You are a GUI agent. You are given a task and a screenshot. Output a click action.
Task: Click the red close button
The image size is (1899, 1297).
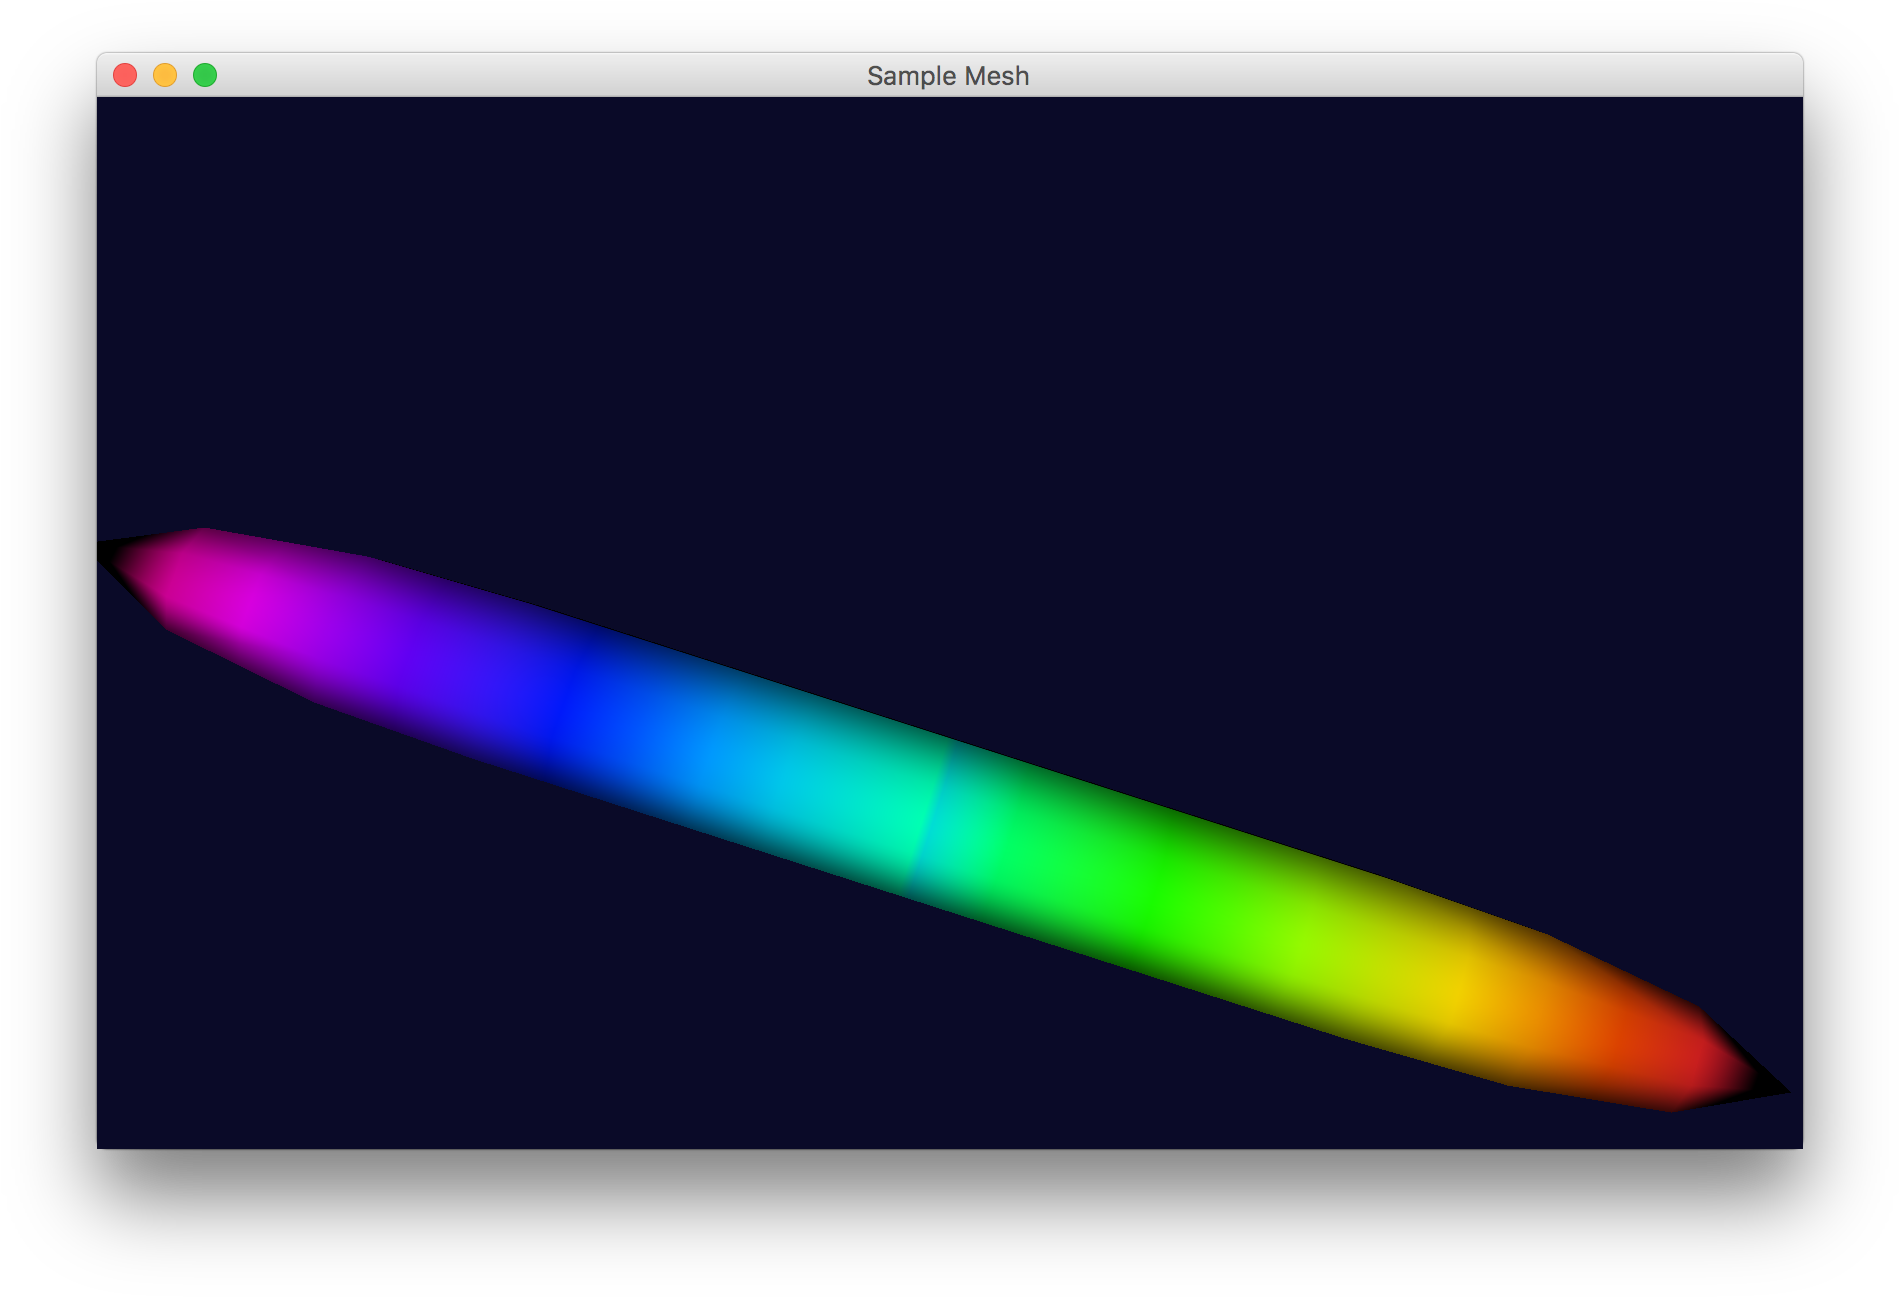click(x=125, y=74)
